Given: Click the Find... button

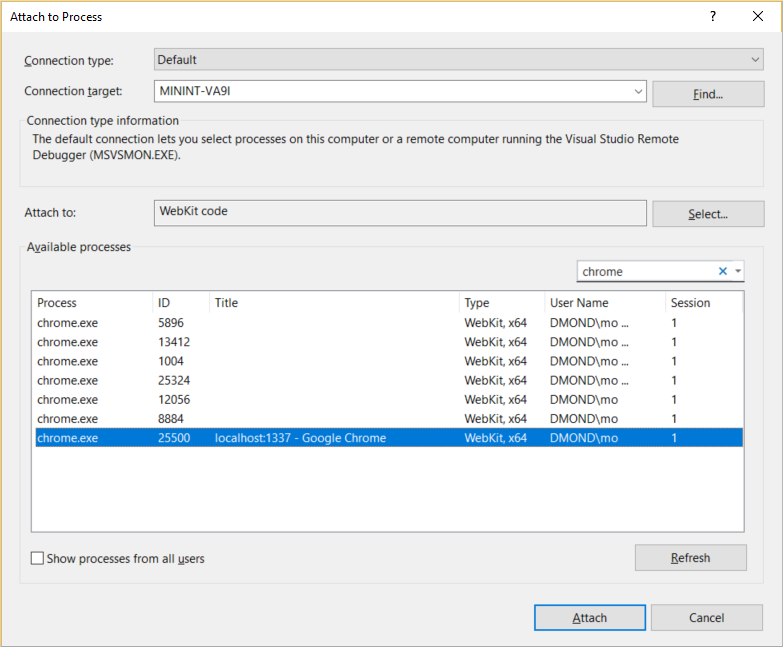Looking at the screenshot, I should pos(708,94).
